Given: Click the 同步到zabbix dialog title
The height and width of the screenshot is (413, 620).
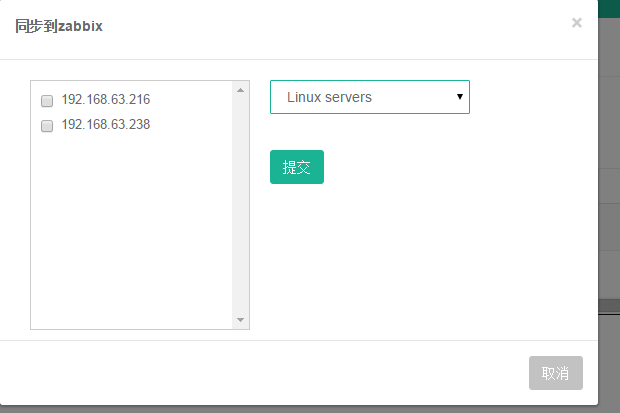Looking at the screenshot, I should coord(59,26).
